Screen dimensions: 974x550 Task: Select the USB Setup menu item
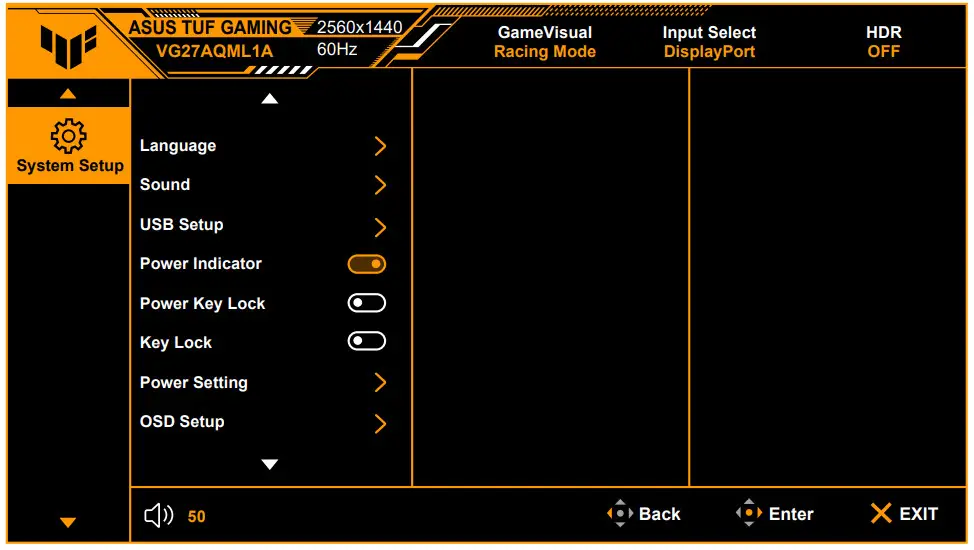point(182,224)
